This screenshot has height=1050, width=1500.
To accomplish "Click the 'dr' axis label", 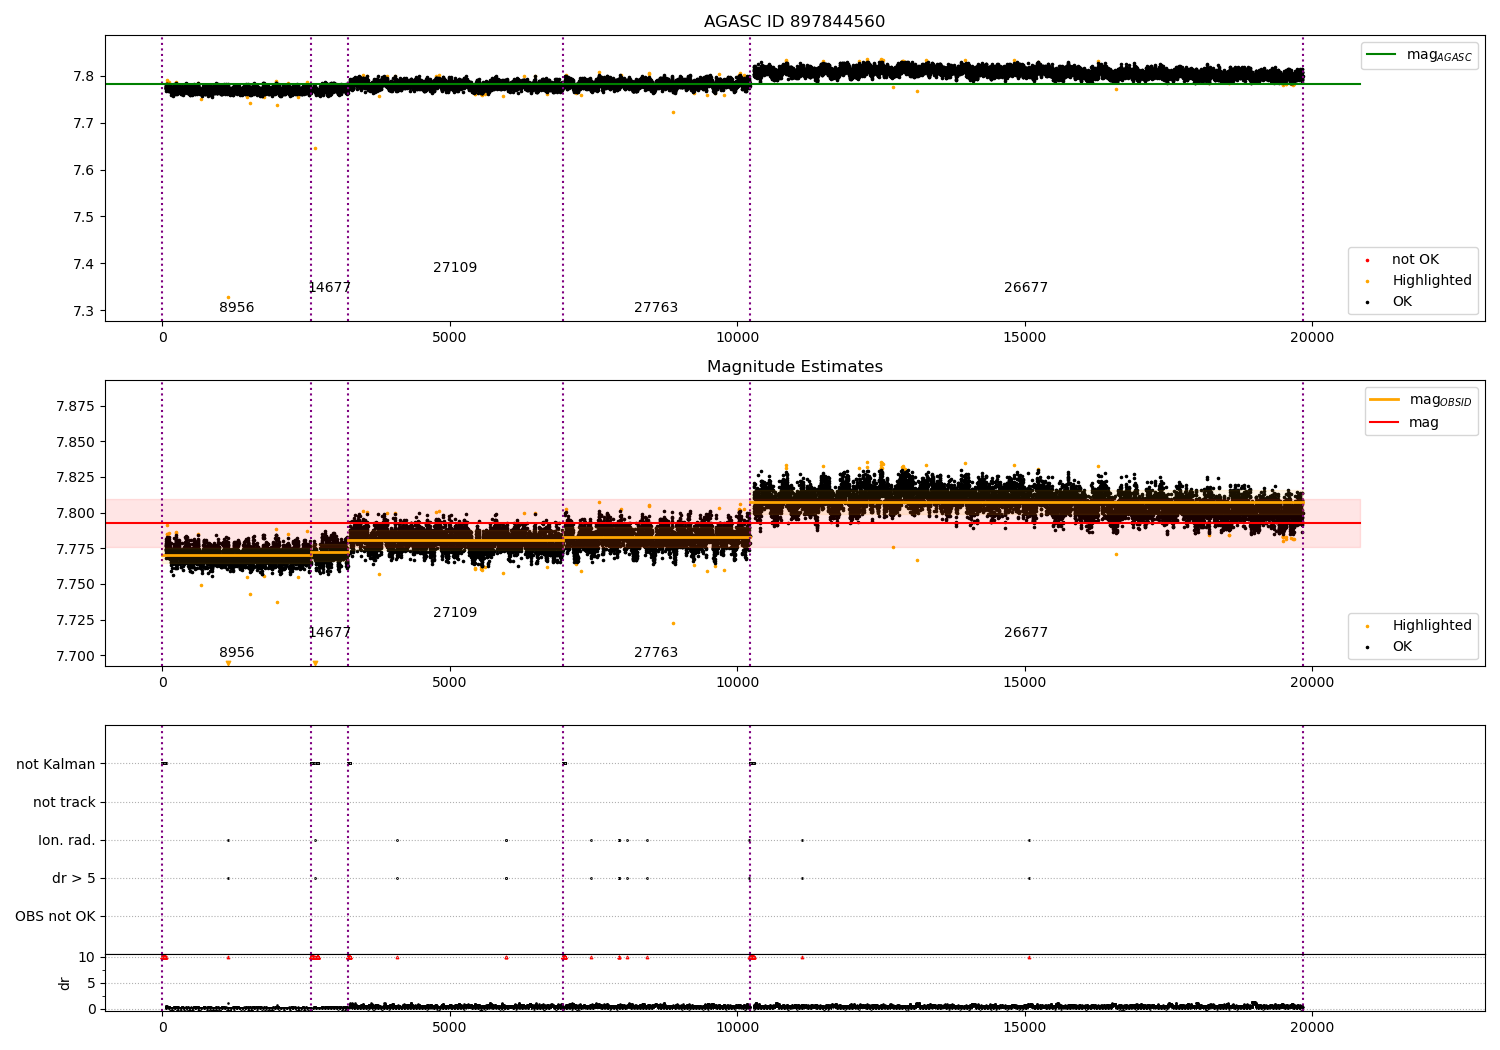I will tap(65, 983).
